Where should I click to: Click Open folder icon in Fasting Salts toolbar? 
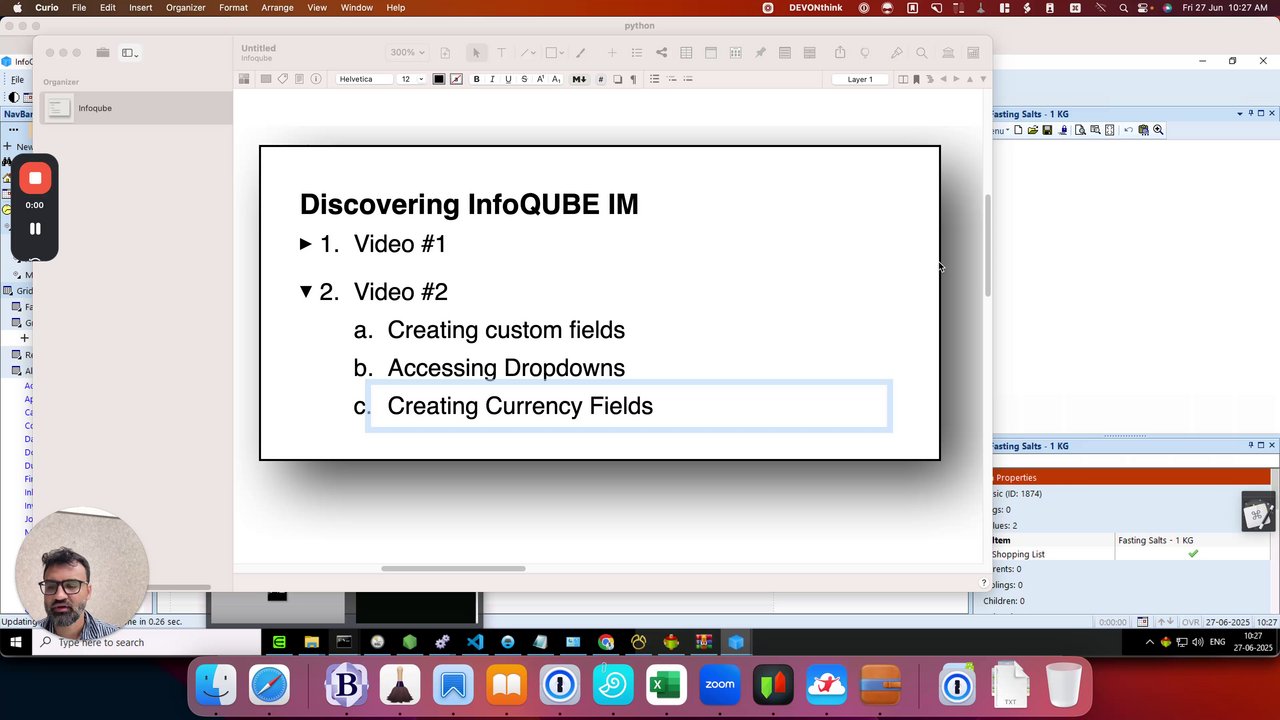pos(1032,130)
